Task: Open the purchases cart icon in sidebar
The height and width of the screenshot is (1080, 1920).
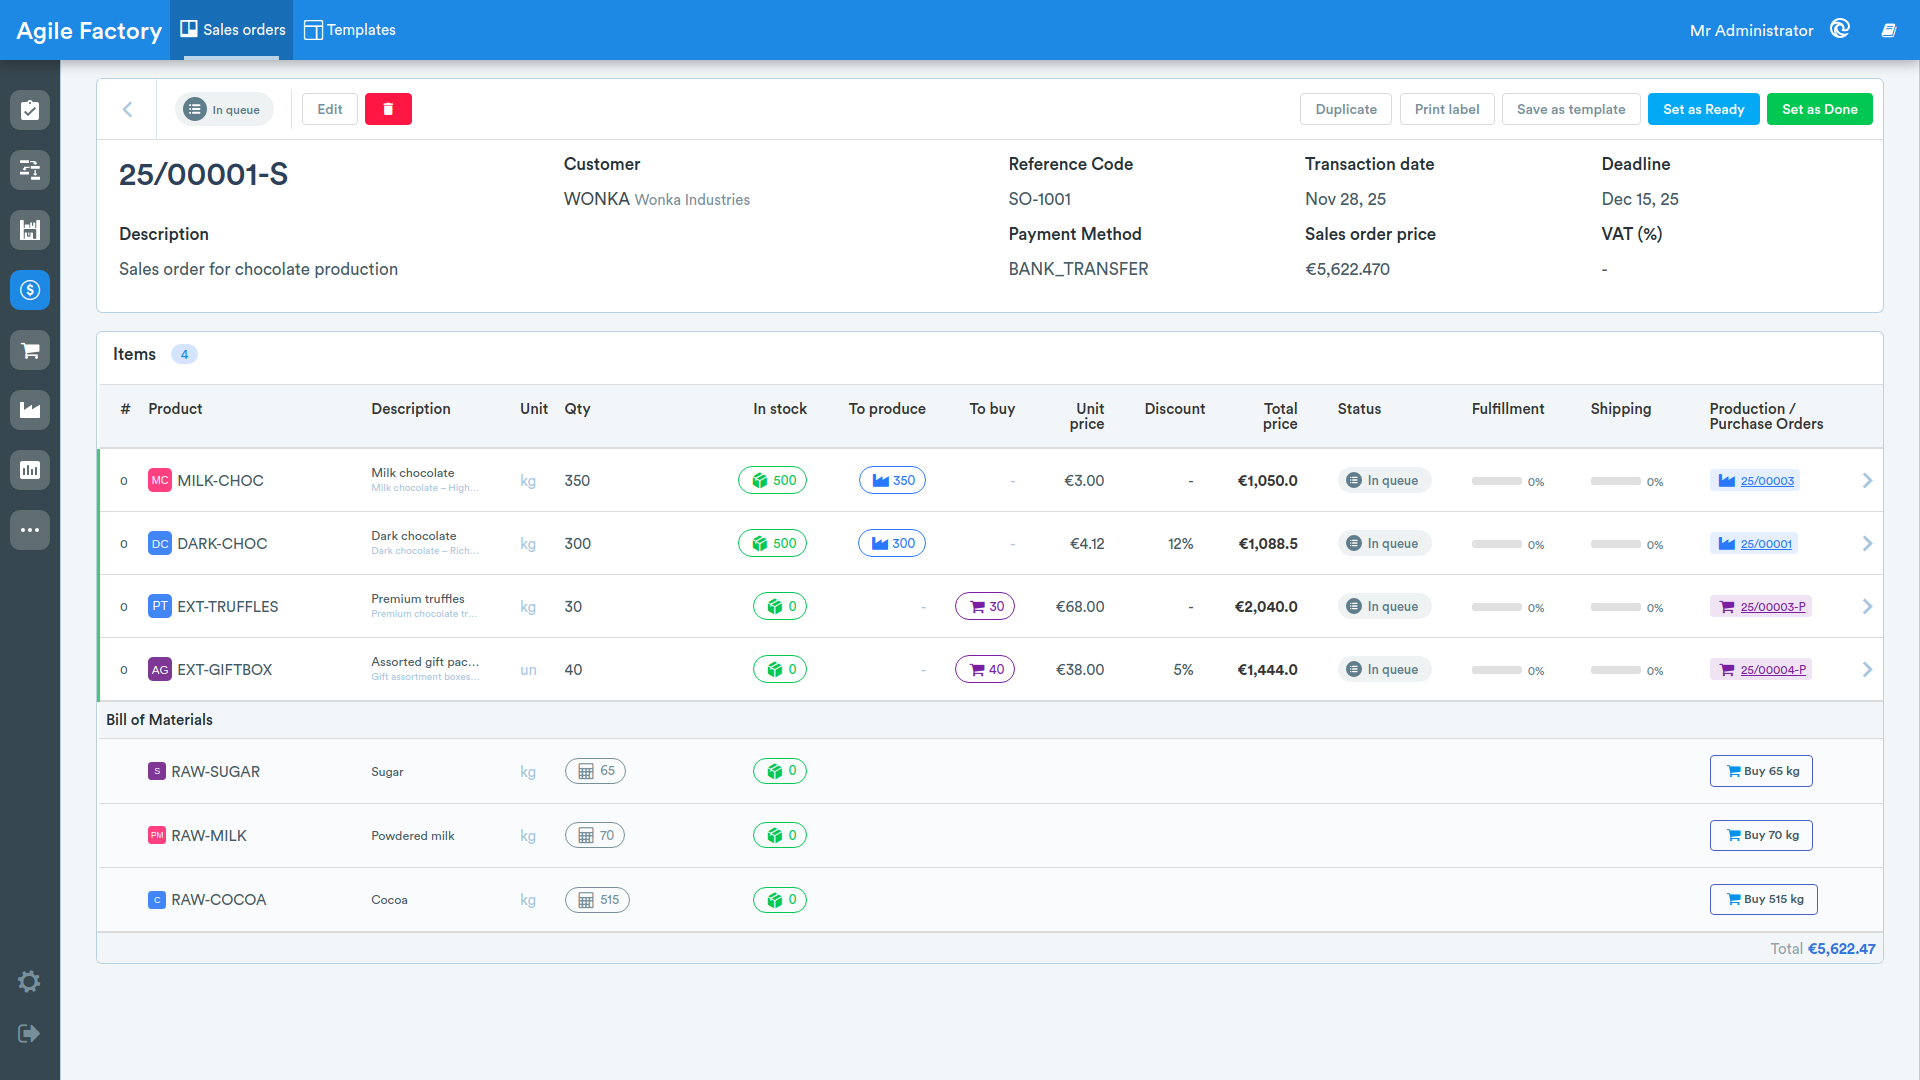Action: pyautogui.click(x=30, y=350)
